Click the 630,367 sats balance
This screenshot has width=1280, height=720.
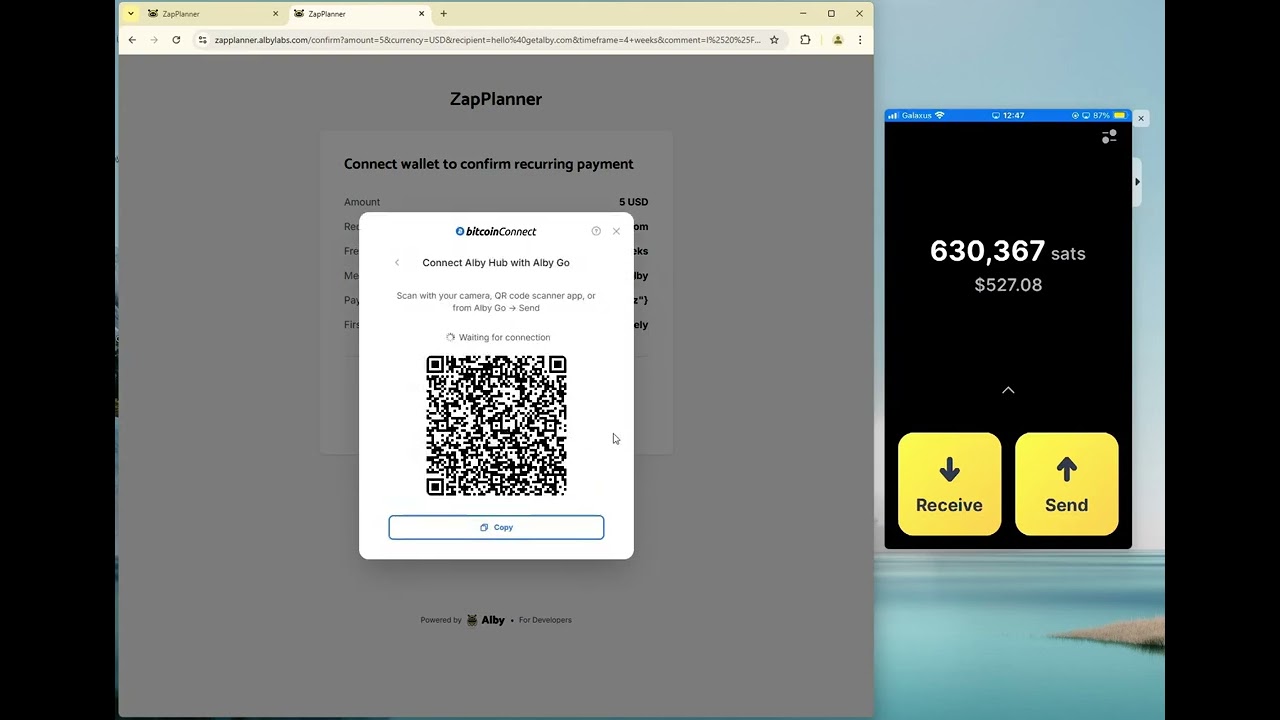(1007, 251)
